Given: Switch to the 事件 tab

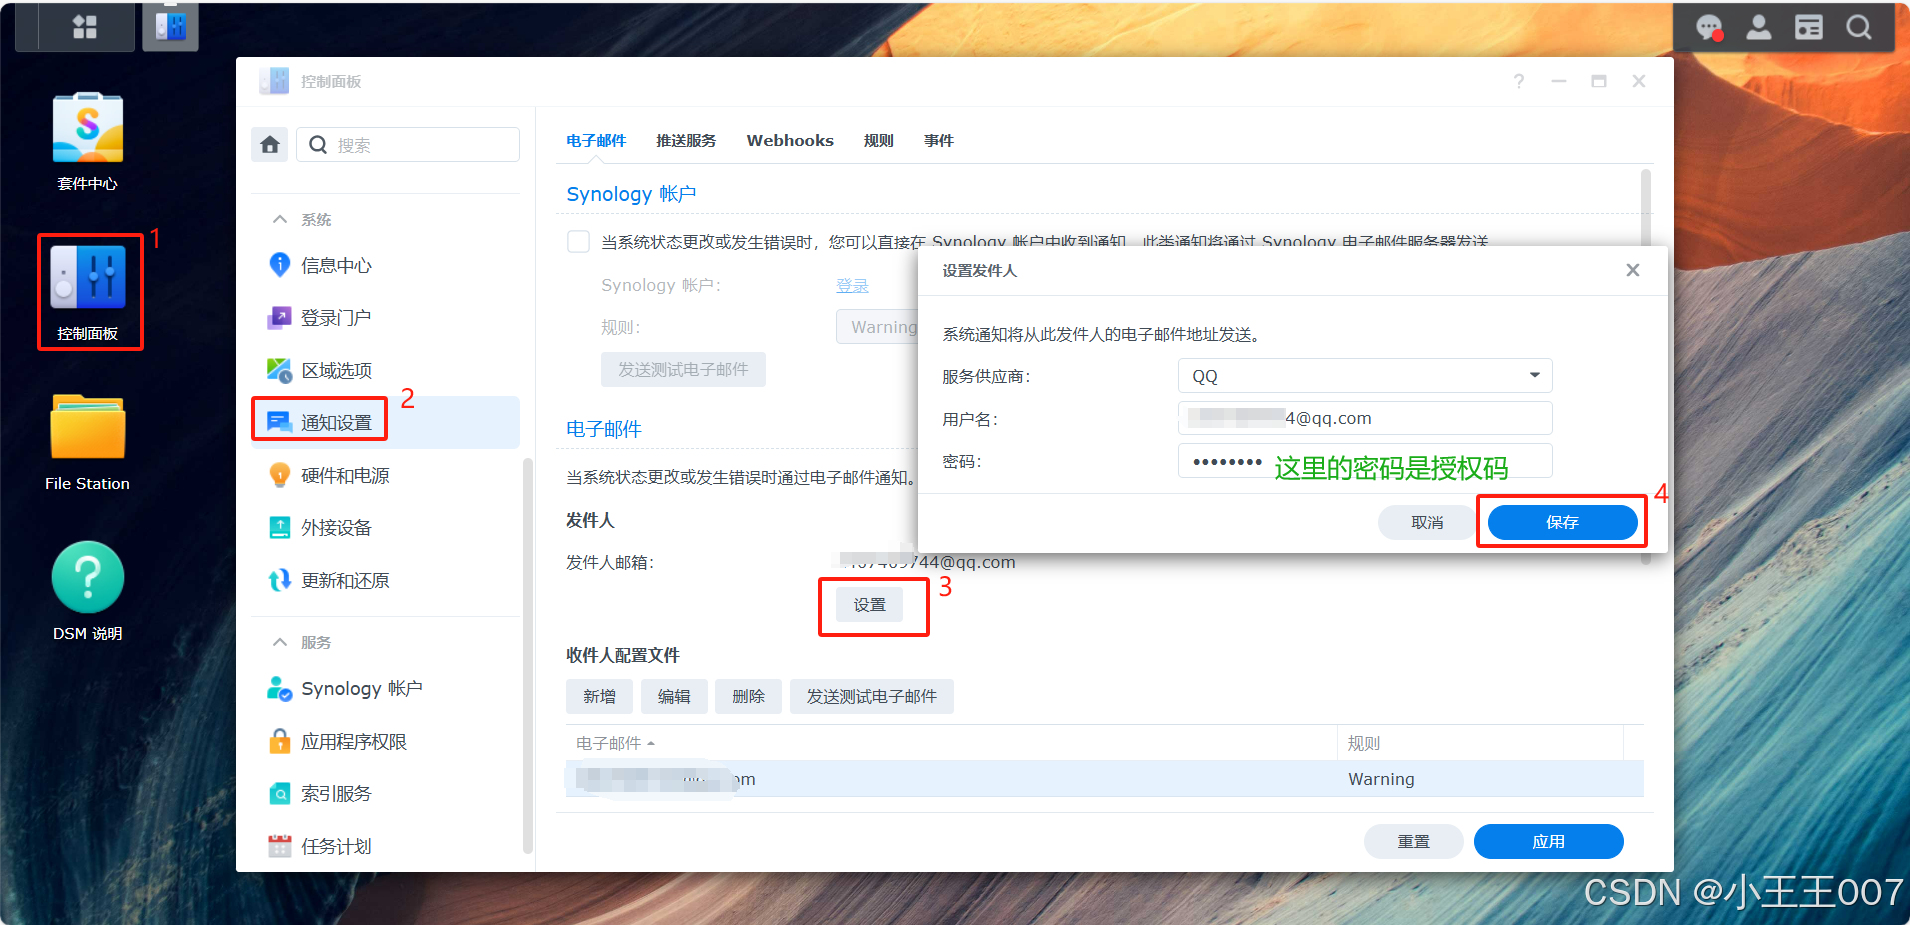Looking at the screenshot, I should coord(939,141).
